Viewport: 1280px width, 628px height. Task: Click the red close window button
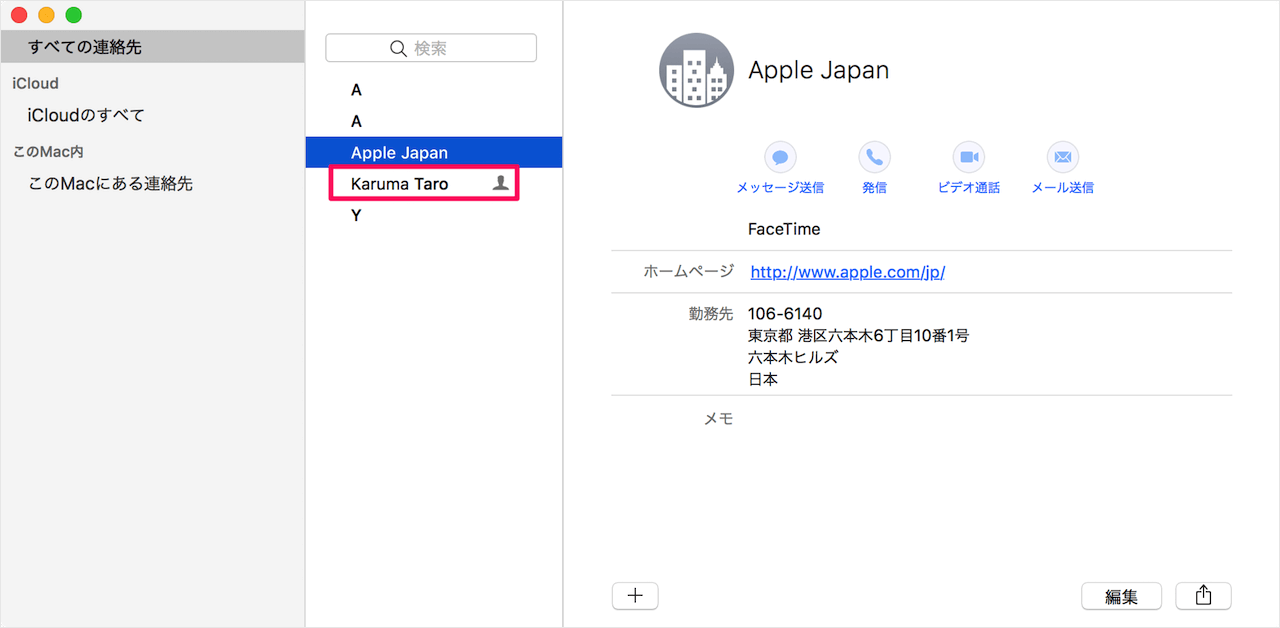tap(19, 16)
